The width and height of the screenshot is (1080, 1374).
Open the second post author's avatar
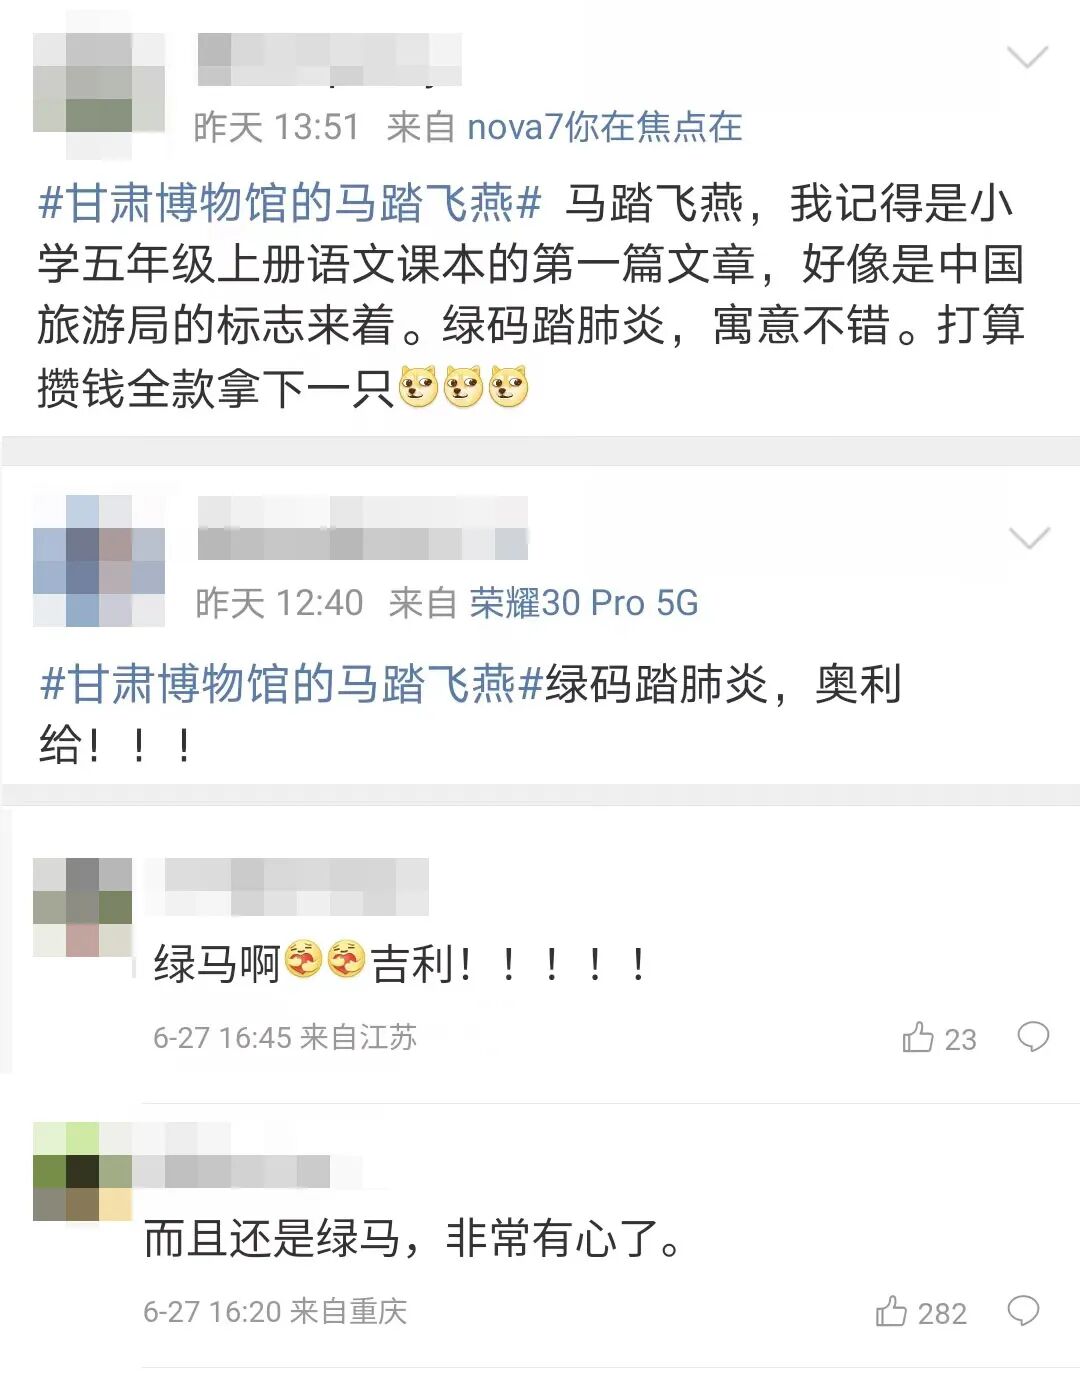point(99,561)
